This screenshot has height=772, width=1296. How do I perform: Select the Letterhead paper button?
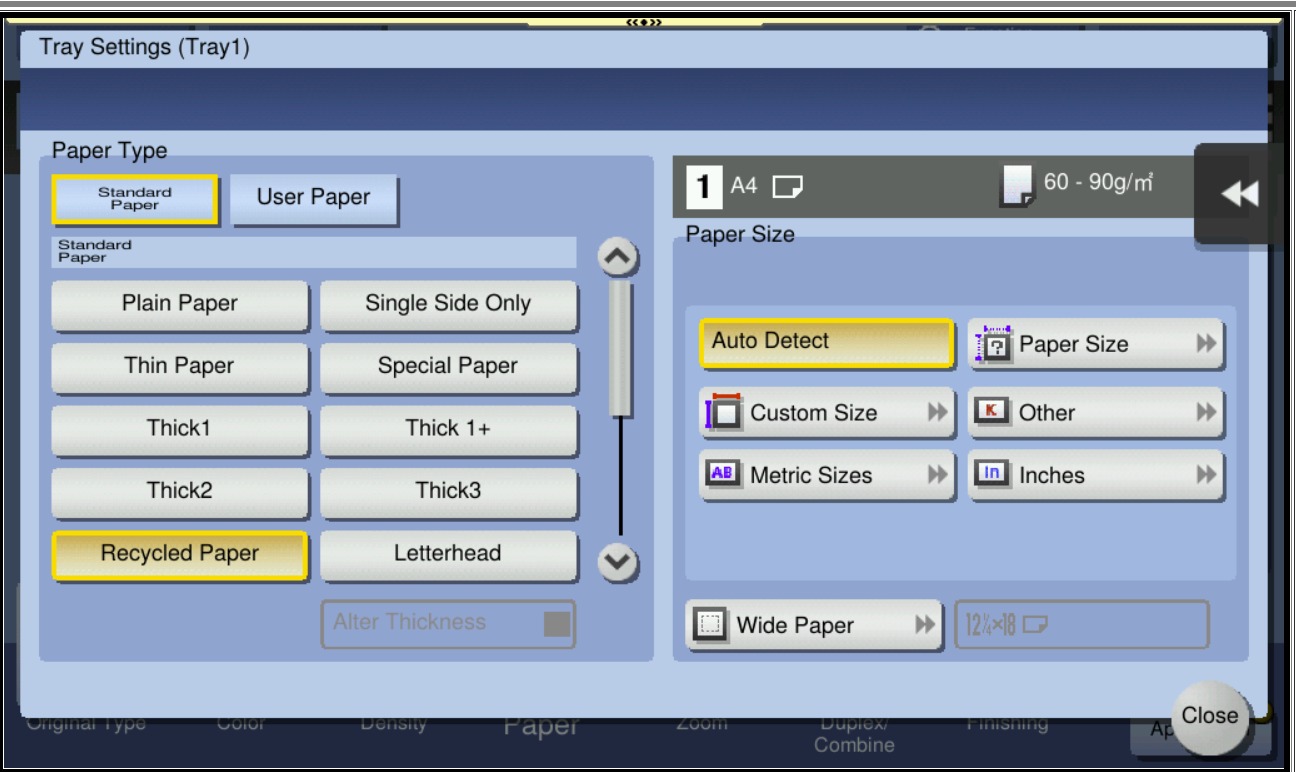tap(448, 553)
